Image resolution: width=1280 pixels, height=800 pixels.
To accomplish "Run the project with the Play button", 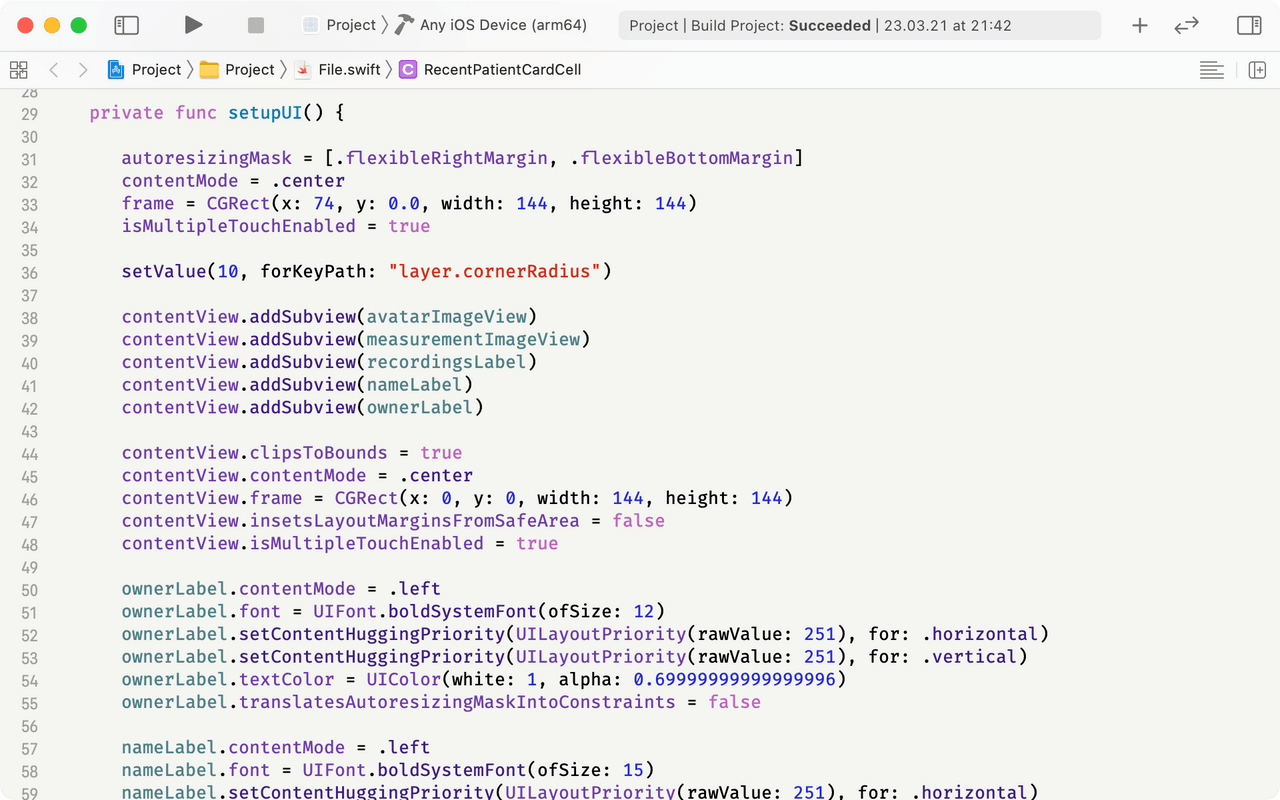I will (193, 25).
